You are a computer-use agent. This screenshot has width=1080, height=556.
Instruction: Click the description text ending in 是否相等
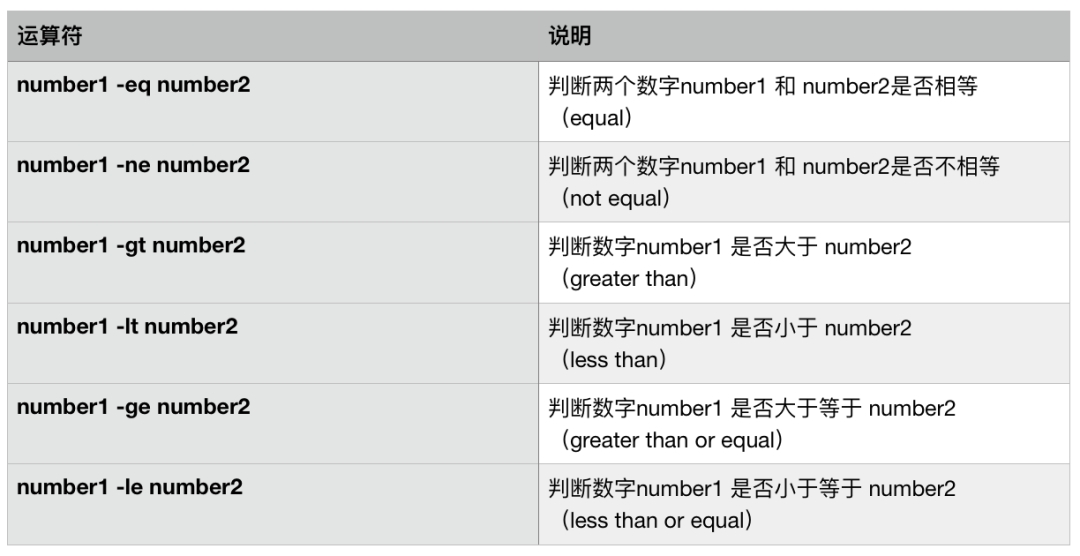(763, 87)
